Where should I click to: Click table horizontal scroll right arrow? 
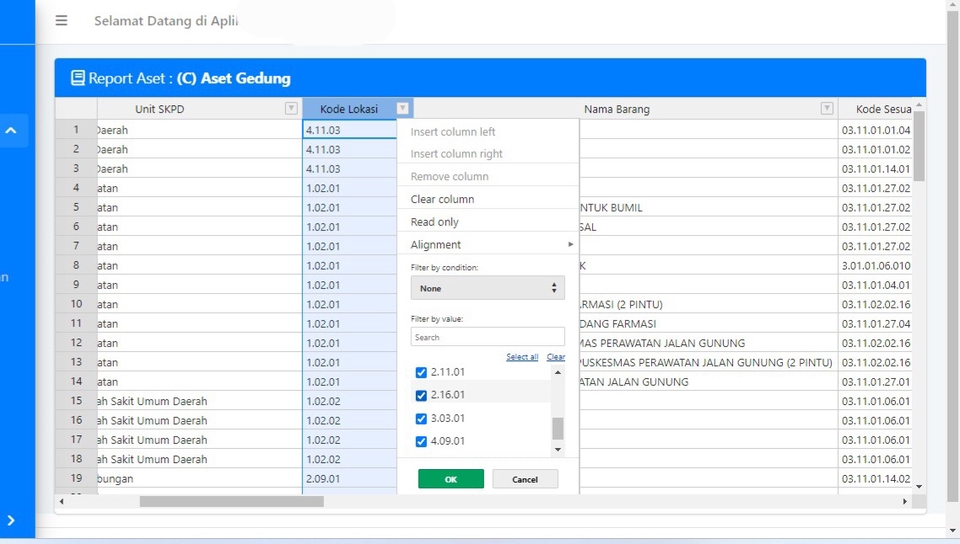tap(905, 501)
